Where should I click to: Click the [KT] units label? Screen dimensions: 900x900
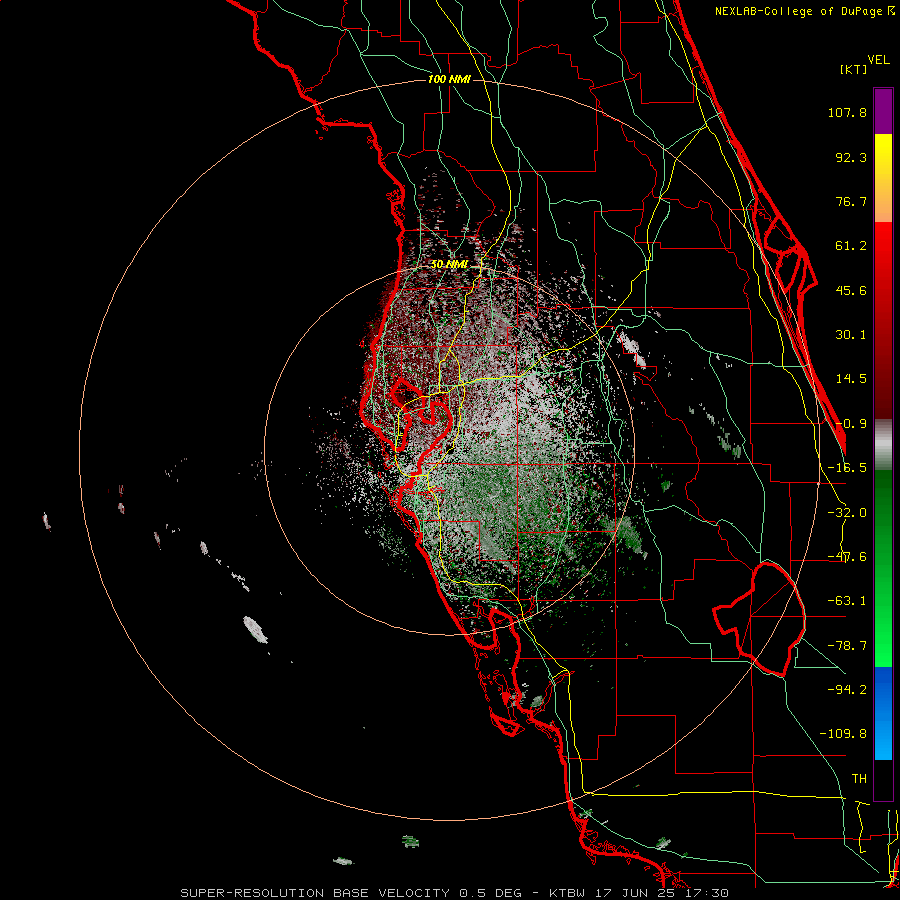click(853, 69)
